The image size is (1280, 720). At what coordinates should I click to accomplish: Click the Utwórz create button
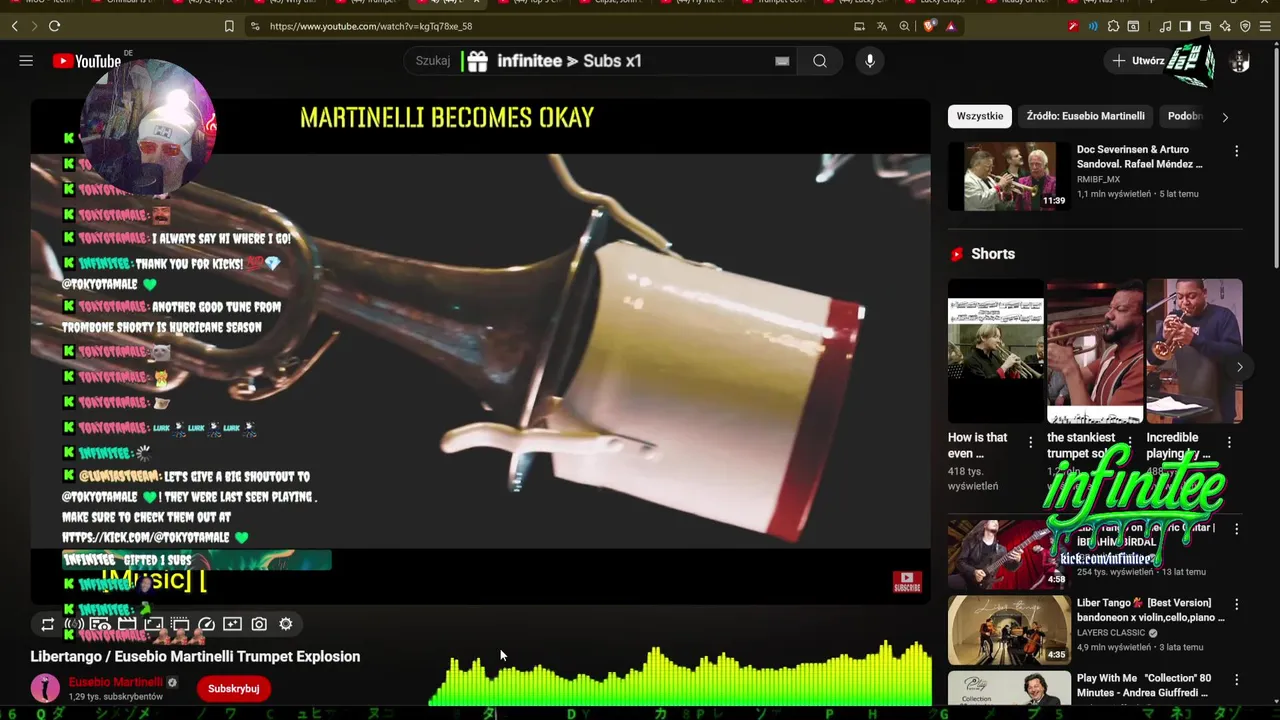tap(1139, 61)
